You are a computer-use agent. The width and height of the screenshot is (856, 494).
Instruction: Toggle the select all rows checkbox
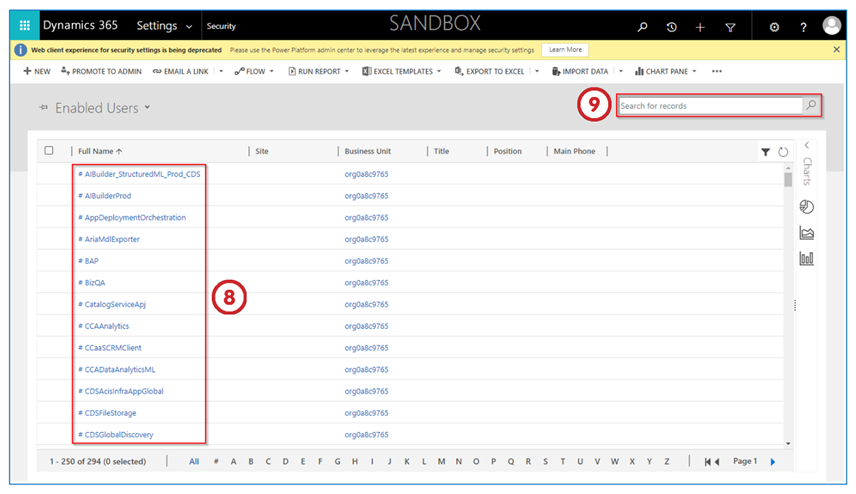pos(49,151)
